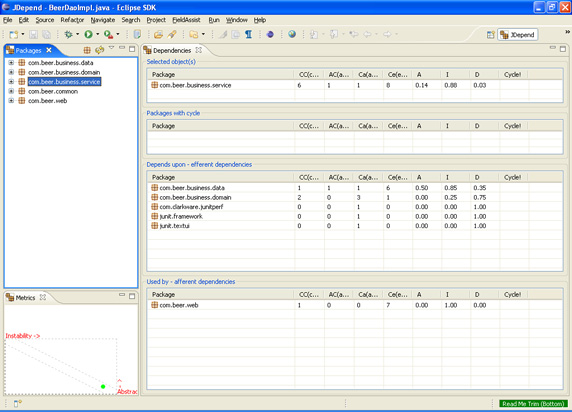This screenshot has height=412, width=572.
Task: Click the External Tools run icon
Action: 108,34
